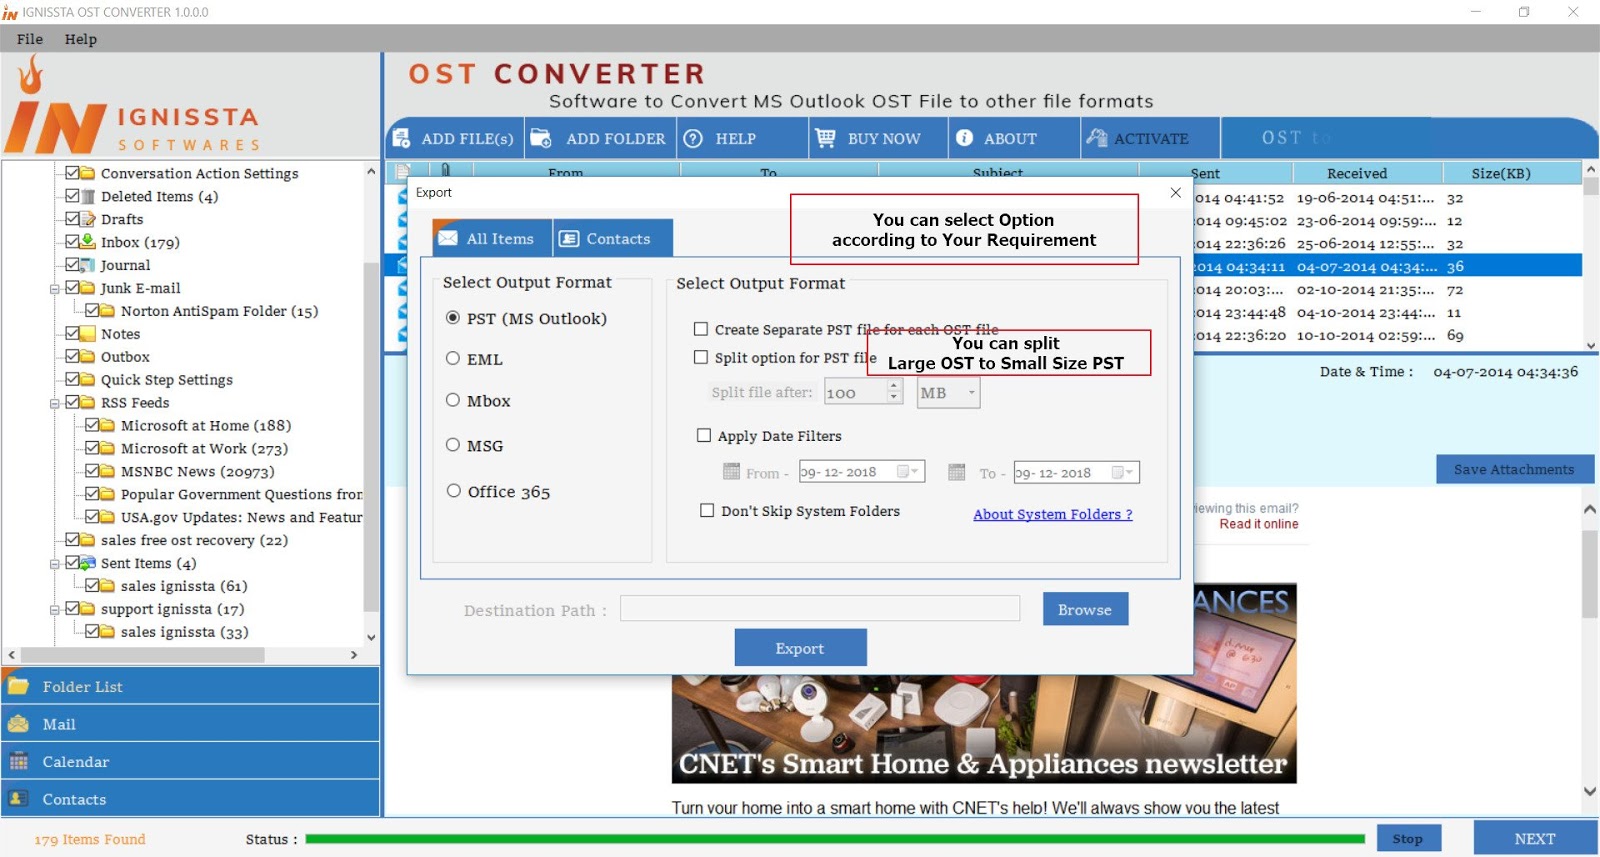Click the Inbox folder icon
1600x857 pixels.
tap(88, 242)
